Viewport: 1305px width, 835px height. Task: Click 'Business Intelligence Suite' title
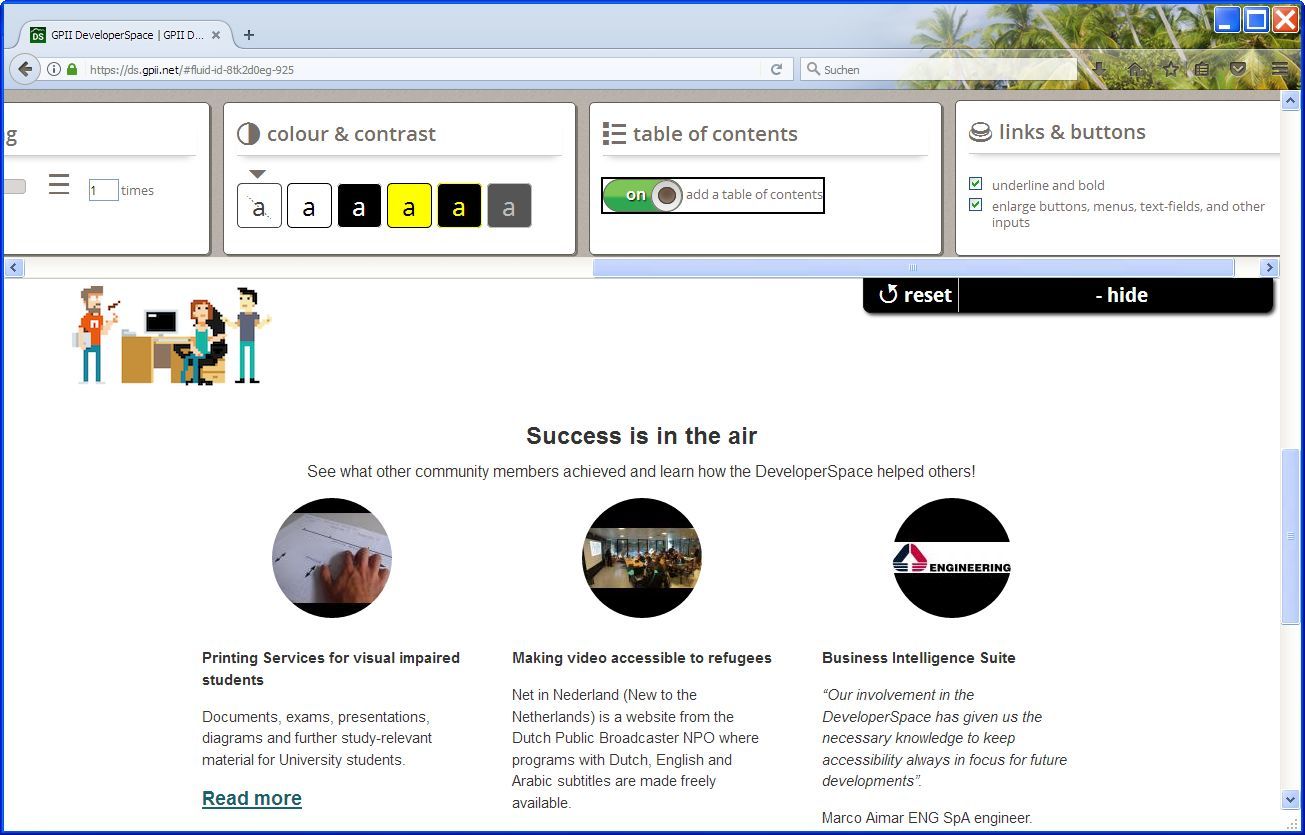click(919, 658)
